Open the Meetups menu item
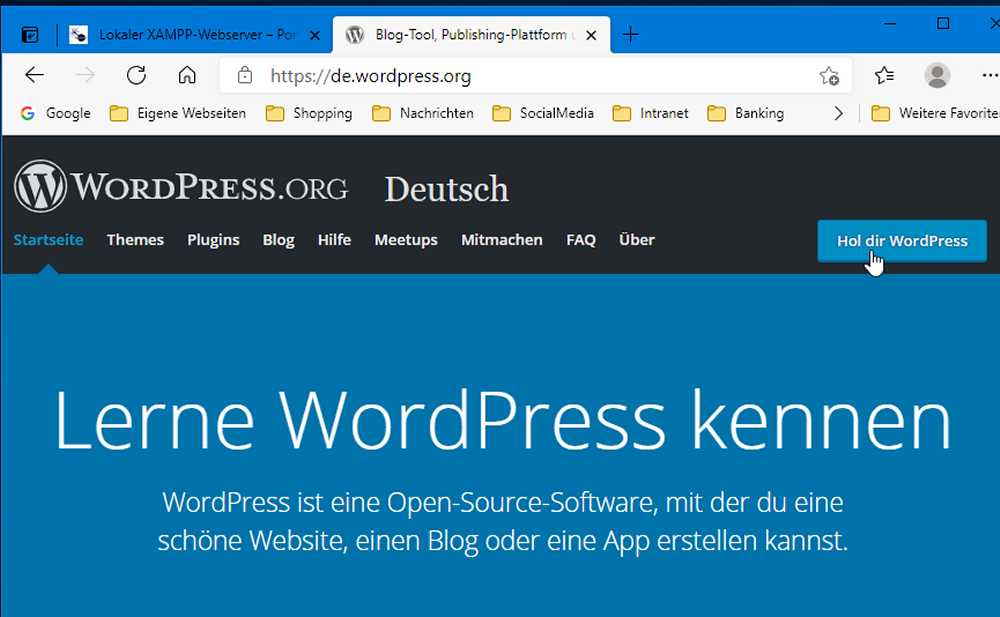The image size is (1000, 617). [x=406, y=240]
